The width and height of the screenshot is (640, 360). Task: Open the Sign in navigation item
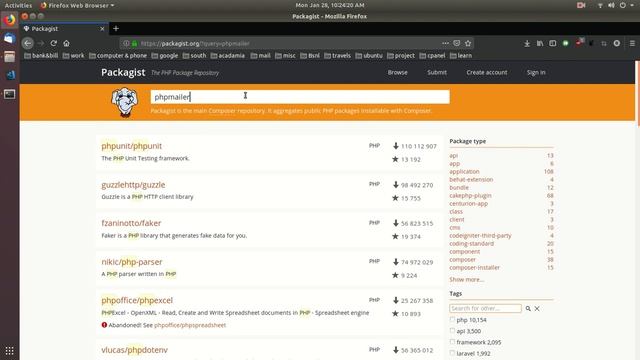click(x=536, y=72)
